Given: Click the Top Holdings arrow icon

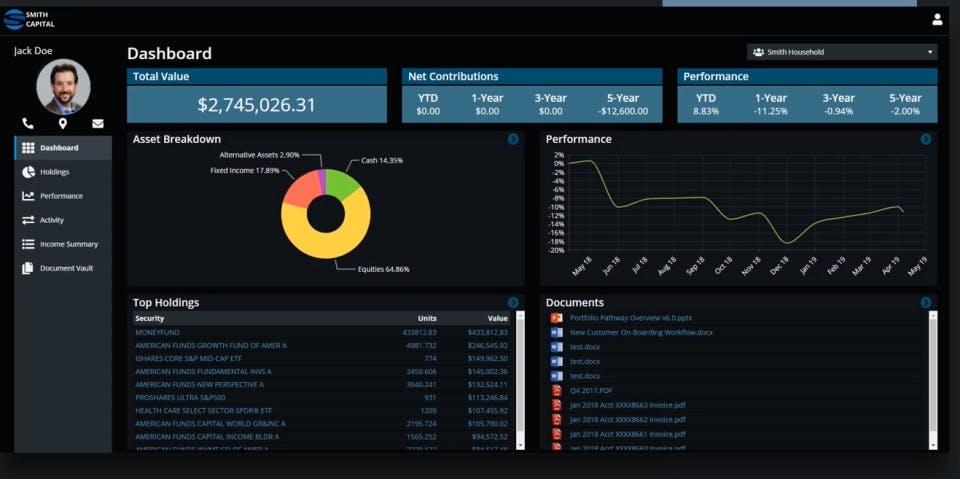Looking at the screenshot, I should (x=513, y=303).
